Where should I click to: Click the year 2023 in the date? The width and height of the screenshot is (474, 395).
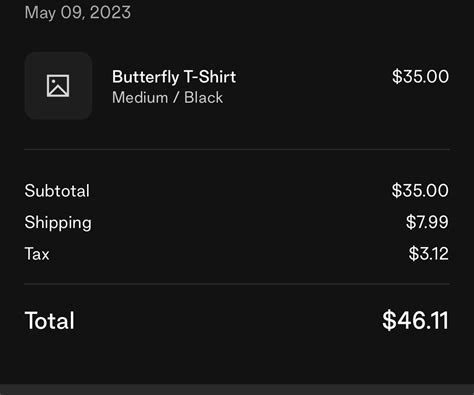pos(110,13)
